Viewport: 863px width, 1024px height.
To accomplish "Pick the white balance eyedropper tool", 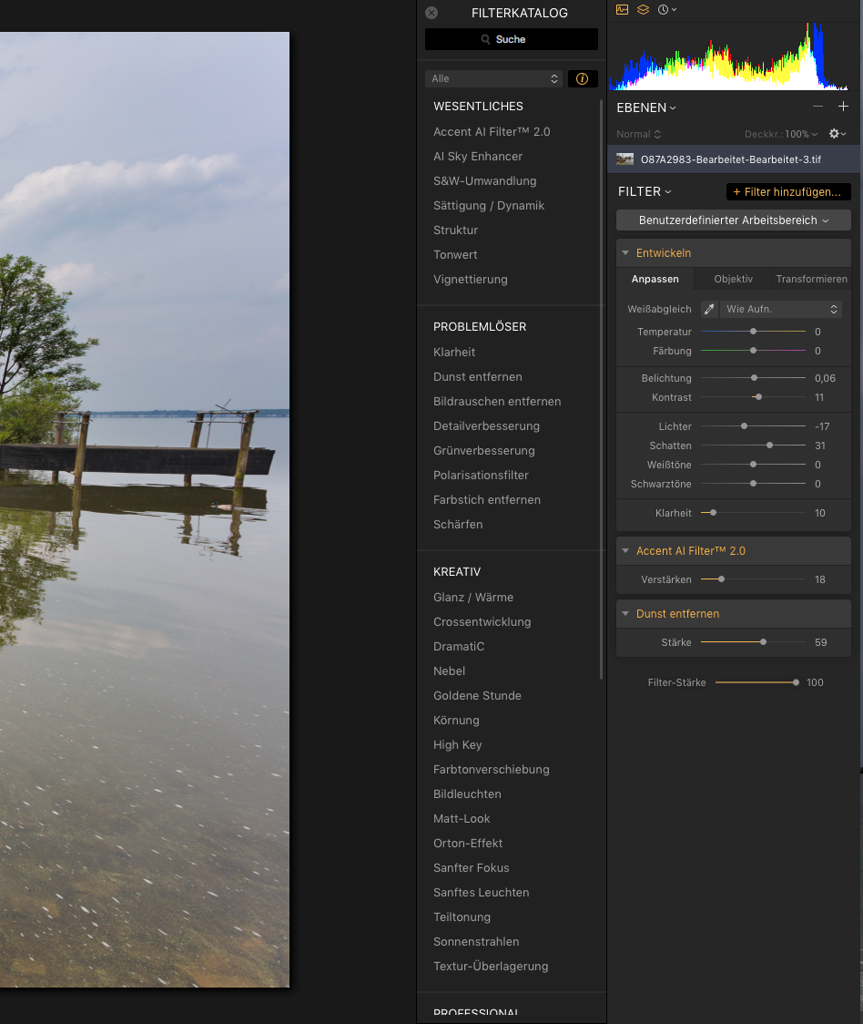I will click(x=709, y=310).
